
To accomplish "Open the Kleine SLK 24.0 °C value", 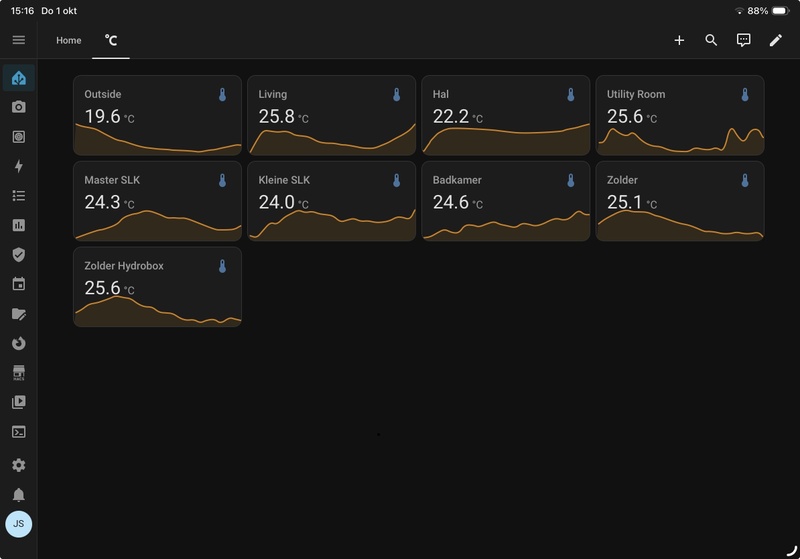I will pyautogui.click(x=283, y=202).
